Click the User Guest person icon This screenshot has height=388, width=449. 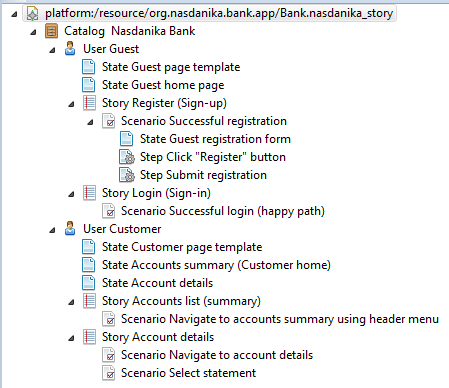(x=70, y=49)
